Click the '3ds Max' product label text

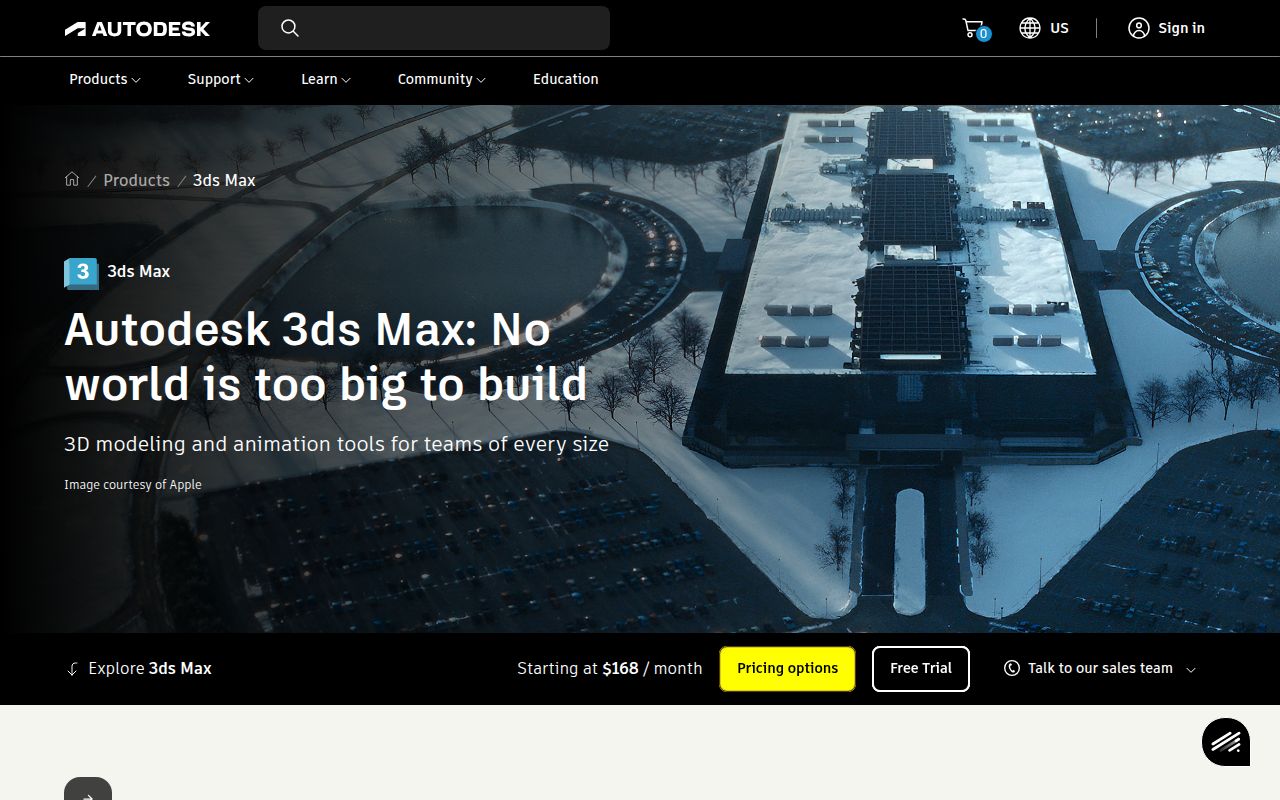click(139, 271)
